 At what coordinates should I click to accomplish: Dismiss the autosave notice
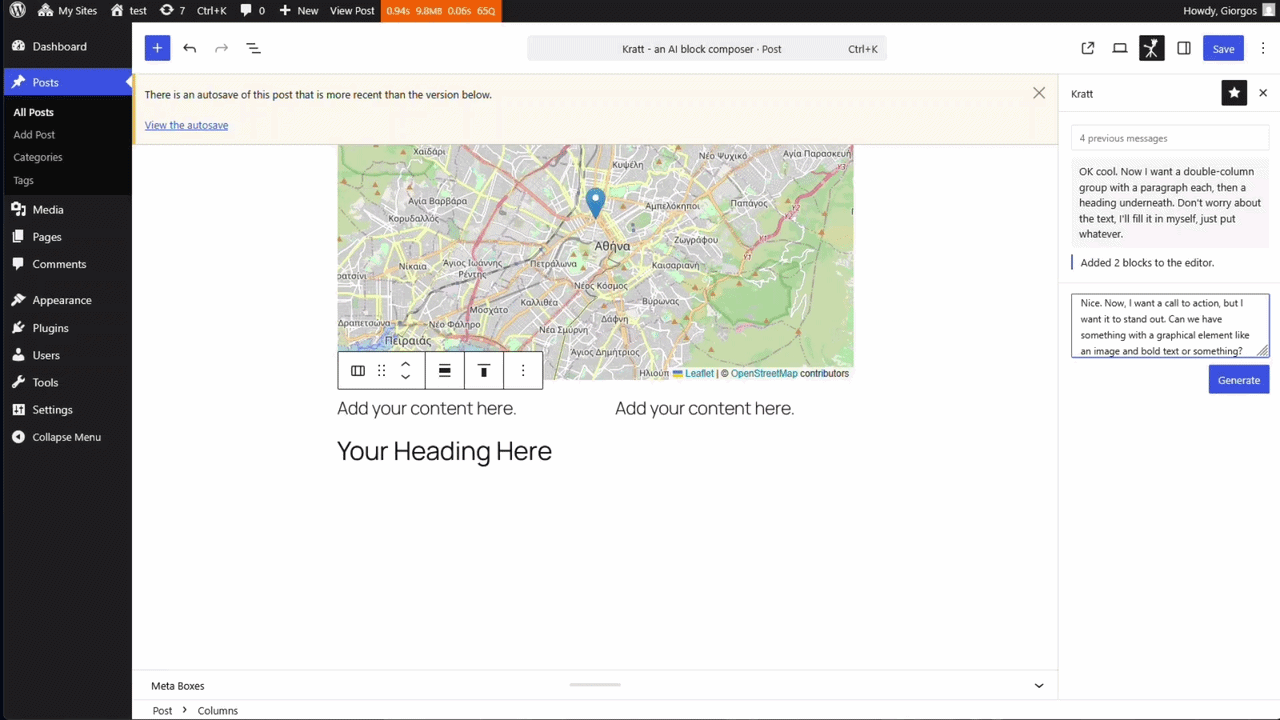[x=1039, y=93]
